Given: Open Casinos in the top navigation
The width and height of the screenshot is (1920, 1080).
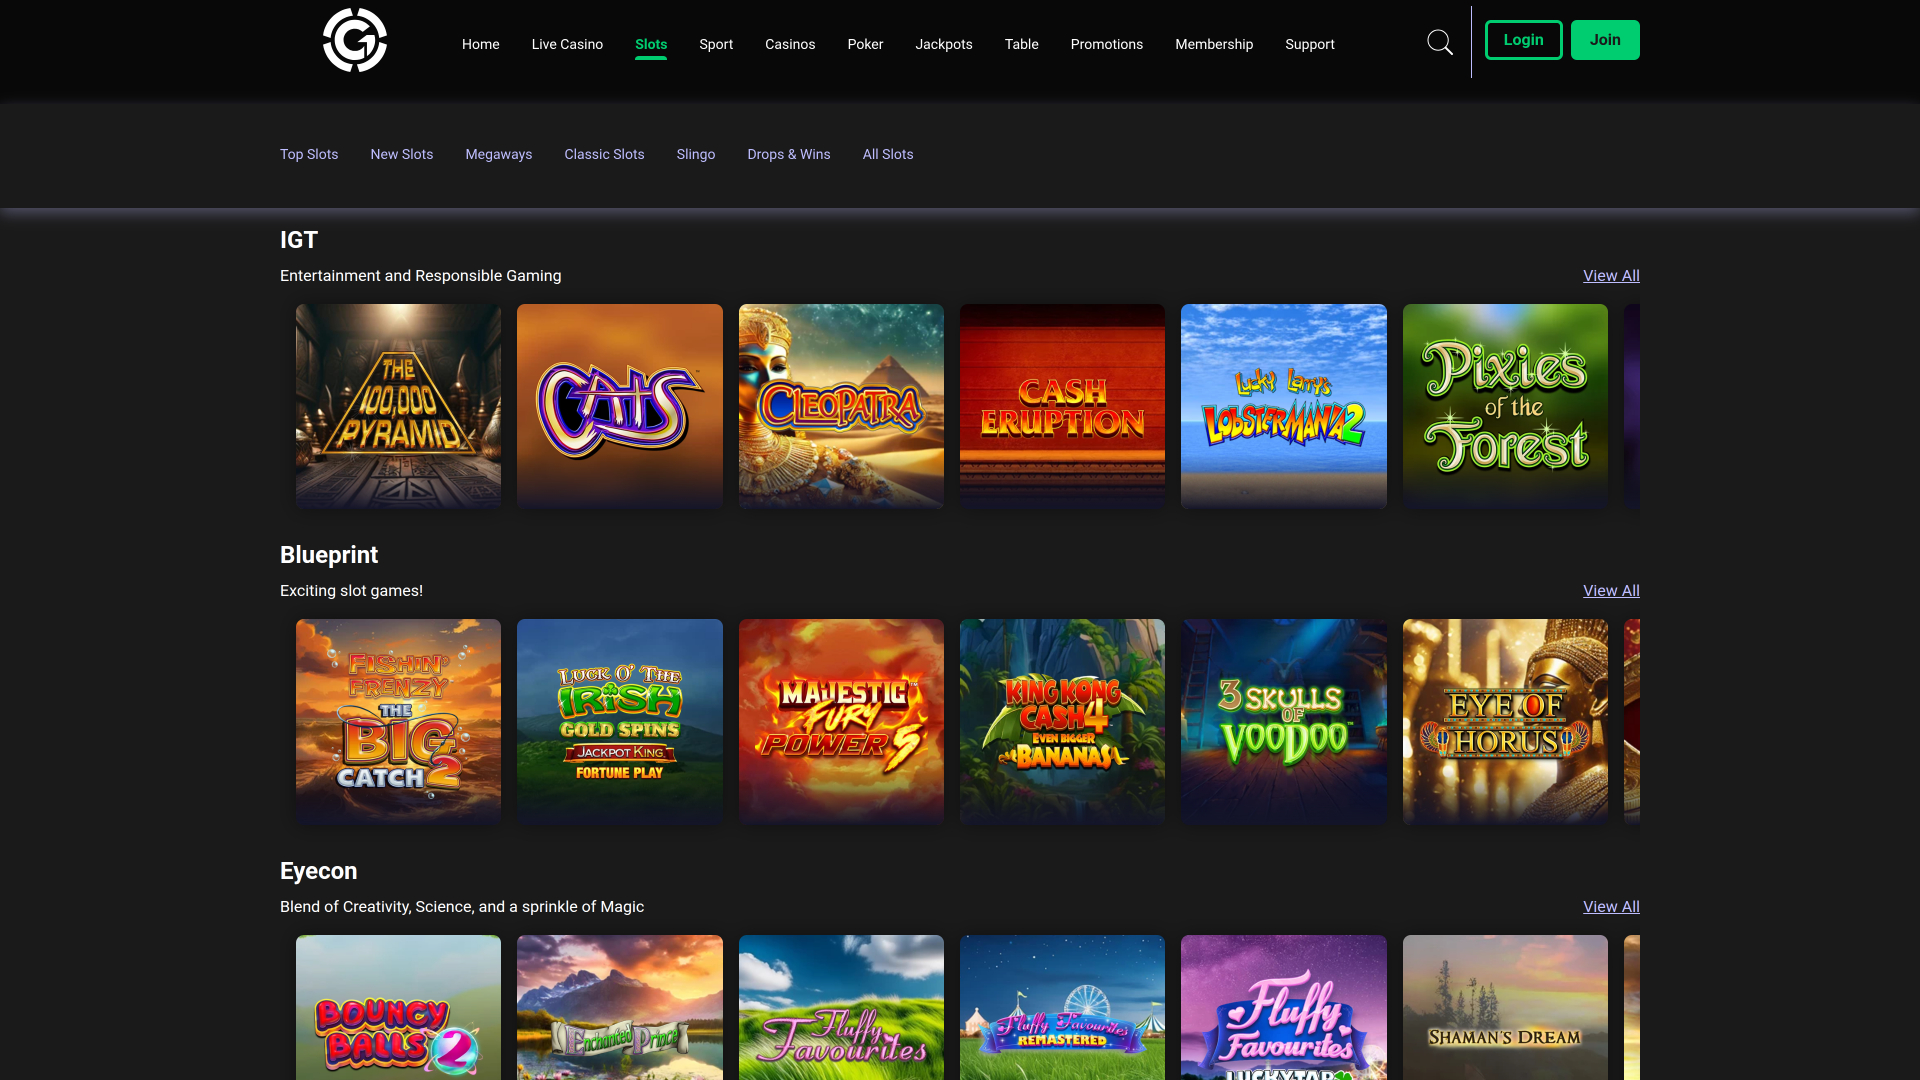Looking at the screenshot, I should [790, 44].
